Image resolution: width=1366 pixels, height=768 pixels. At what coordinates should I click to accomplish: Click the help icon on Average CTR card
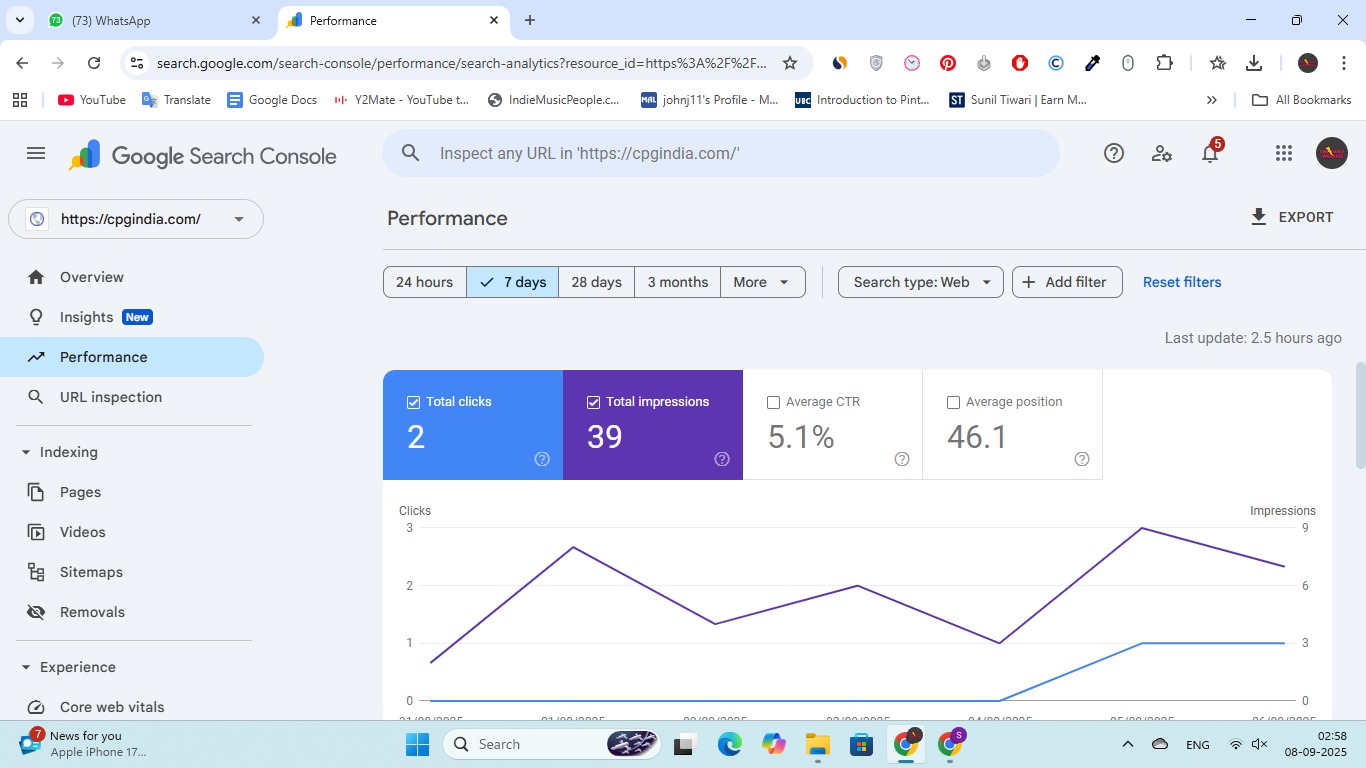tap(902, 459)
